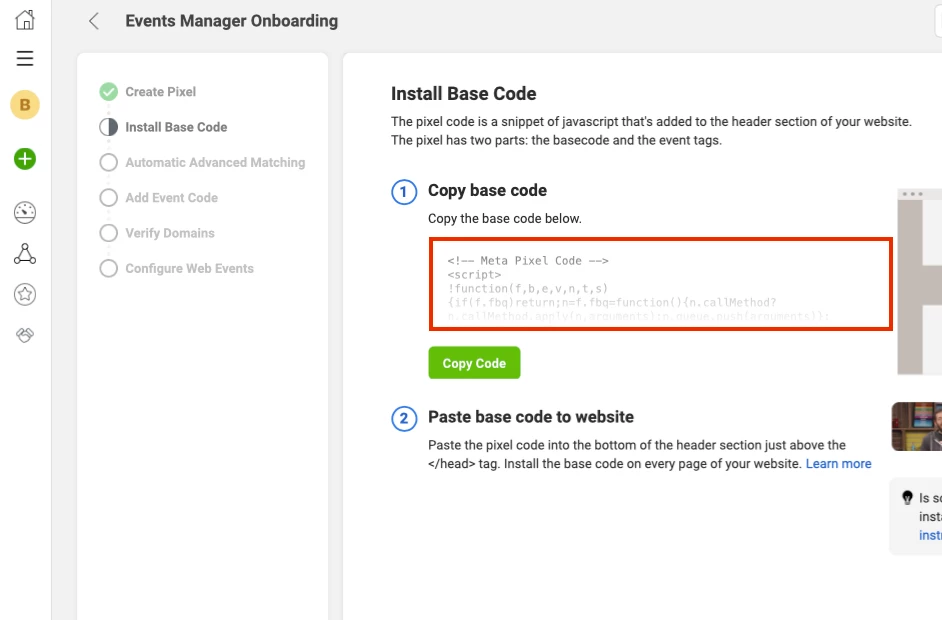Select the Automatic Advanced Matching step circle
Viewport: 942px width, 620px height.
coord(109,162)
